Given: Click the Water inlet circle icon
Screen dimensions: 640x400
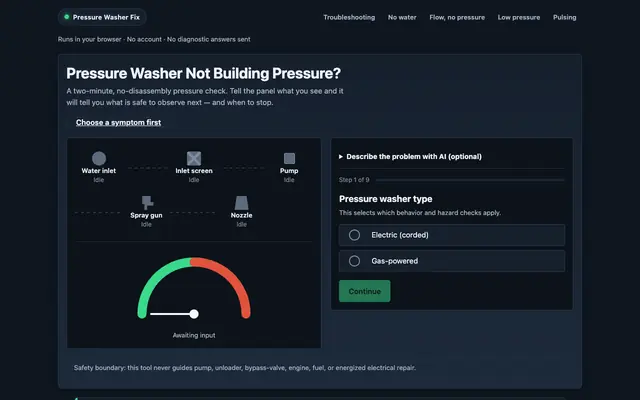Looking at the screenshot, I should point(99,158).
